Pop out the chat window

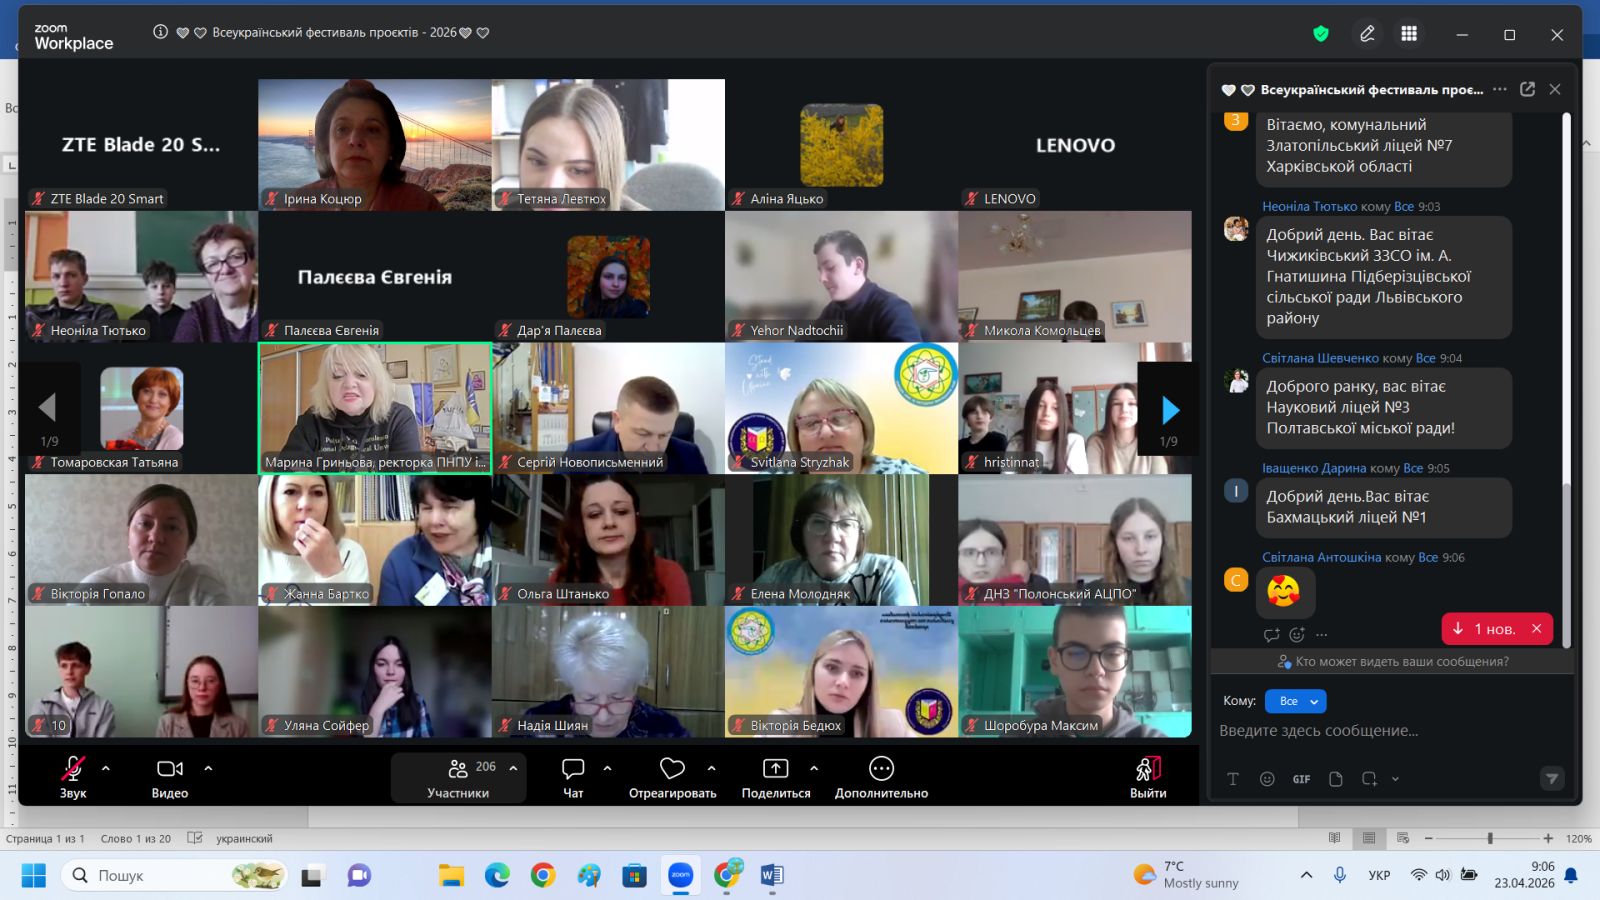pos(1527,89)
